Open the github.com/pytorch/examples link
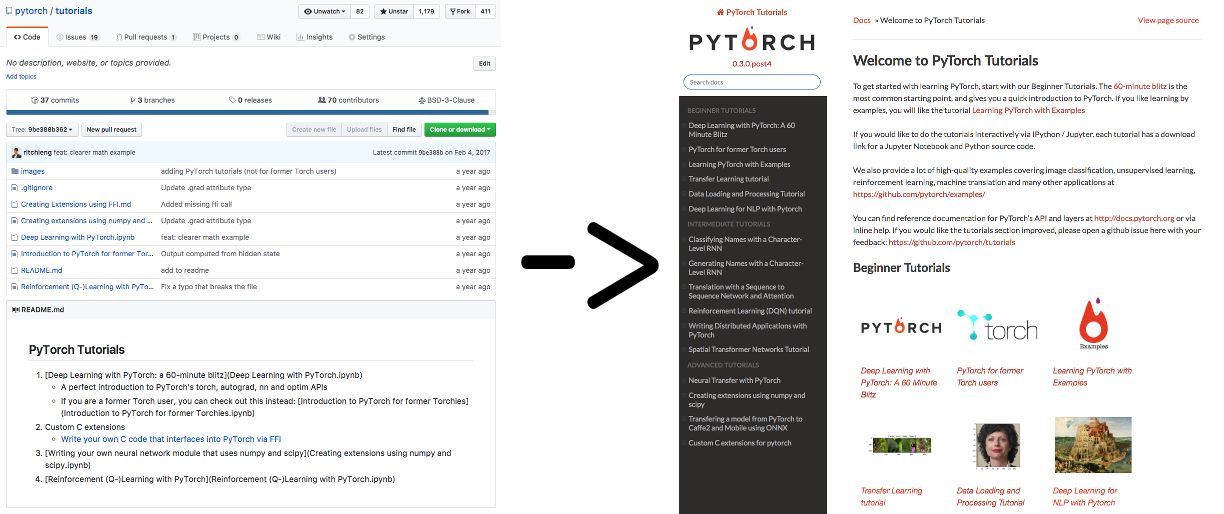Image resolution: width=1224 pixels, height=514 pixels. [x=919, y=194]
